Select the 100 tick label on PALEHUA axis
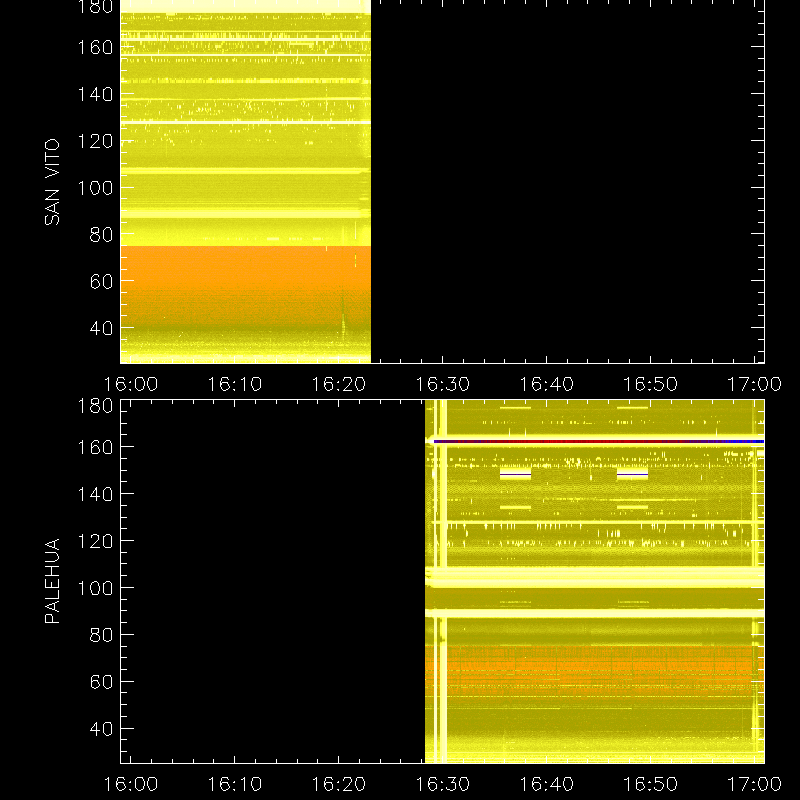 (95, 588)
